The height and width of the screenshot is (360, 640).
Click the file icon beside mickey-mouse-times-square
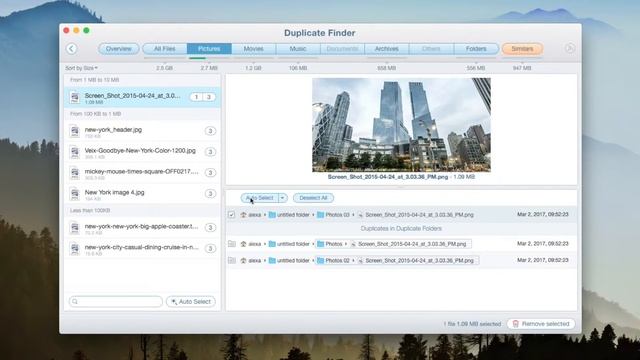[x=75, y=173]
